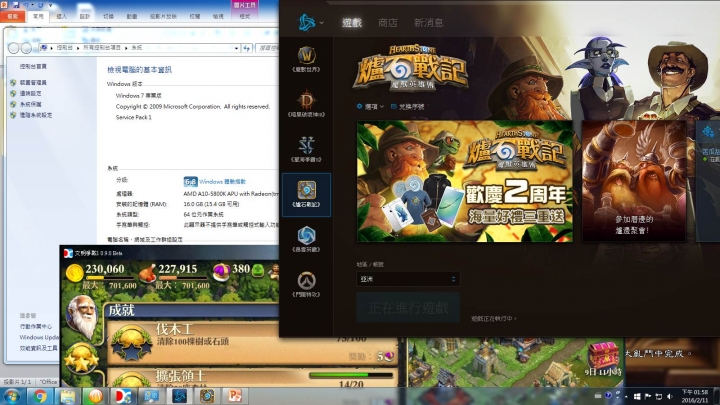Click the 兌換序號 redeem code link
Screen dimensions: 720x405
(x=408, y=107)
